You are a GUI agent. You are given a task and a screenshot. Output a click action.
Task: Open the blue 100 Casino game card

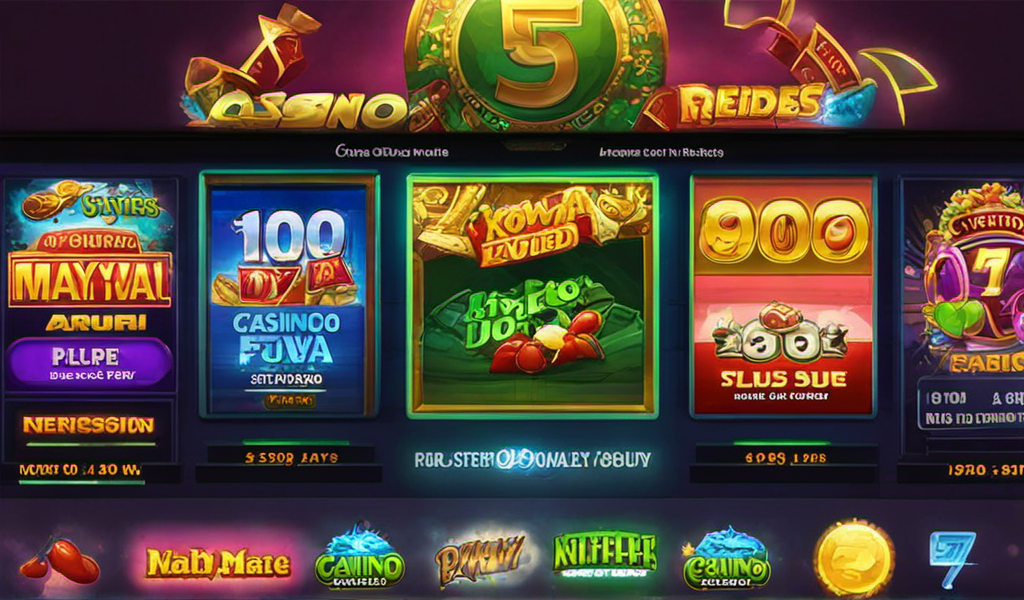[x=289, y=294]
